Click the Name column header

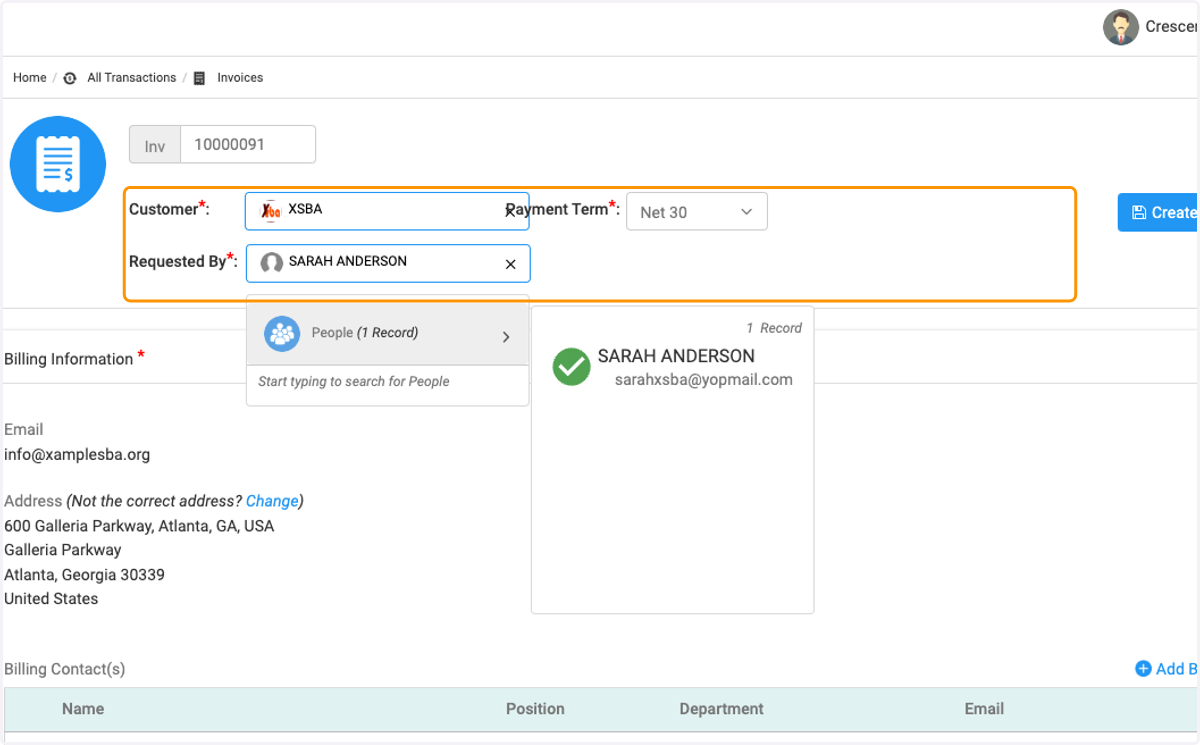(x=83, y=709)
